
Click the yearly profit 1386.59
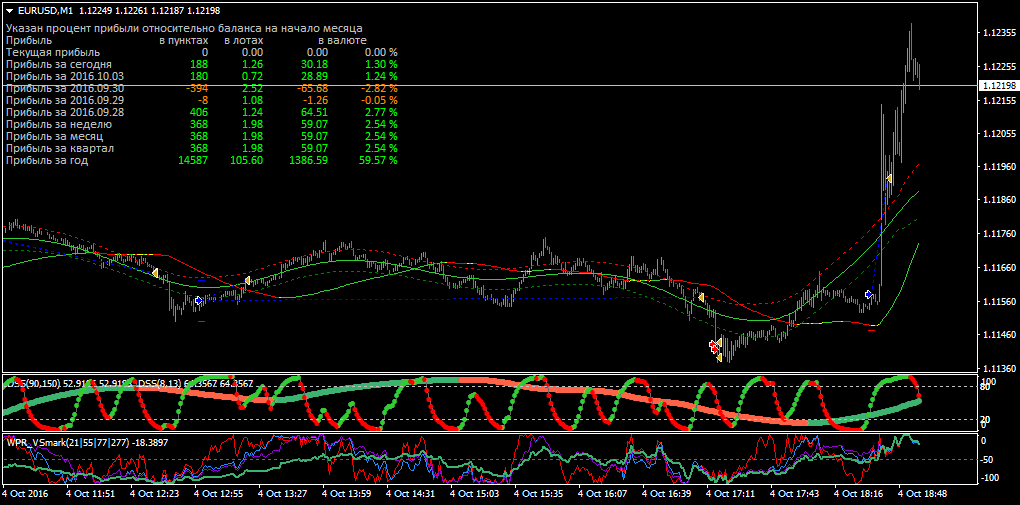310,160
